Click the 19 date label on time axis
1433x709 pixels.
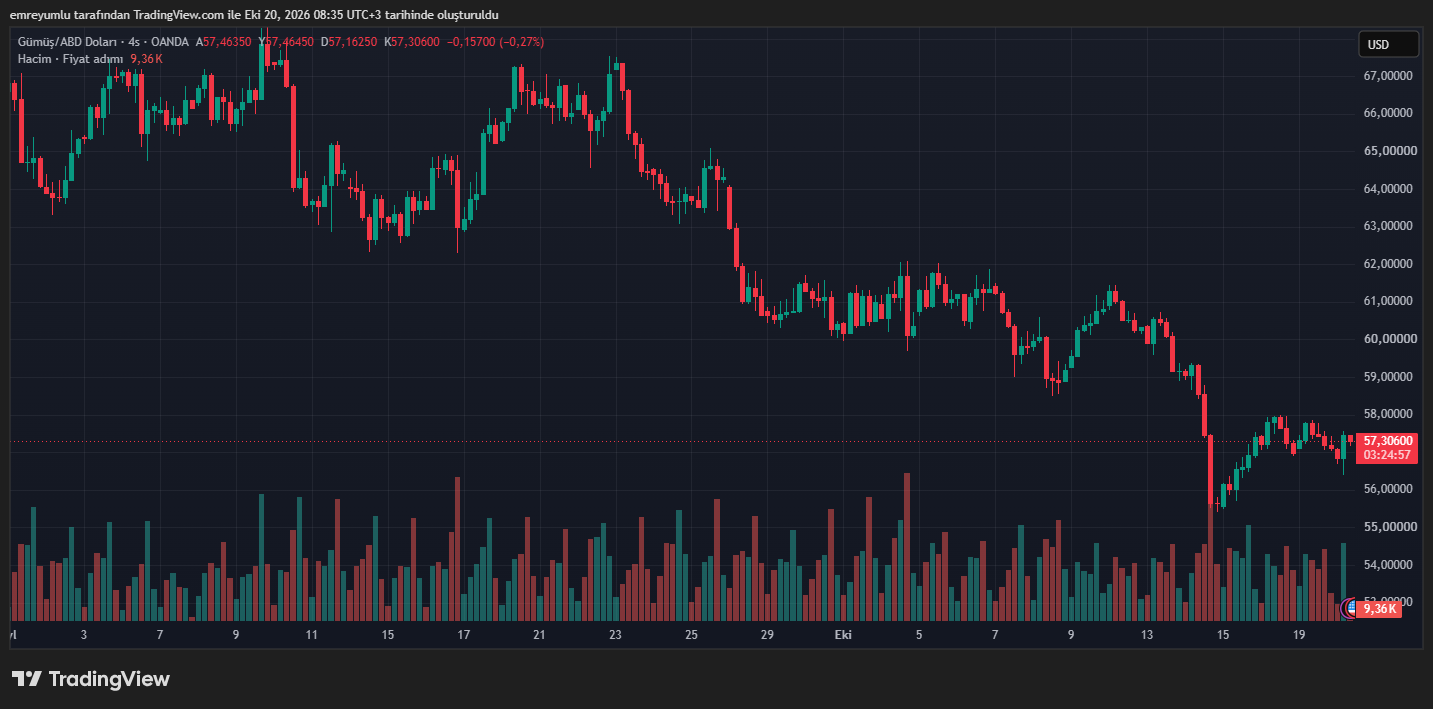click(1299, 635)
